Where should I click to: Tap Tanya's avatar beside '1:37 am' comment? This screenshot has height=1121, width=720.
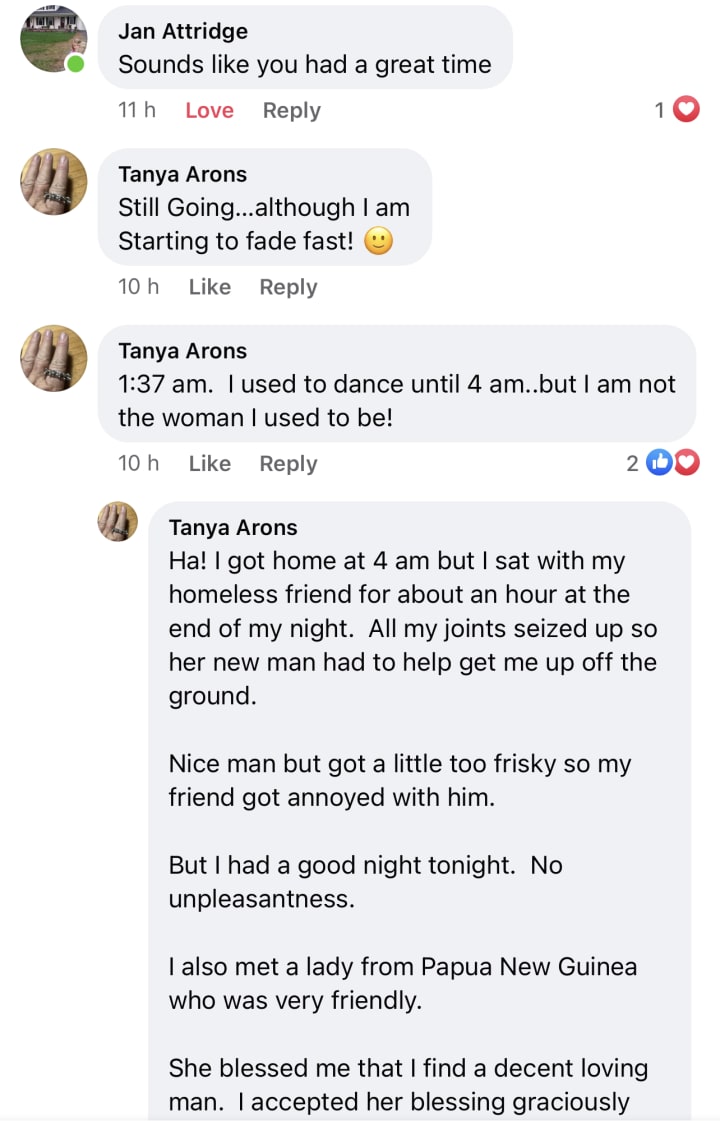tap(53, 358)
